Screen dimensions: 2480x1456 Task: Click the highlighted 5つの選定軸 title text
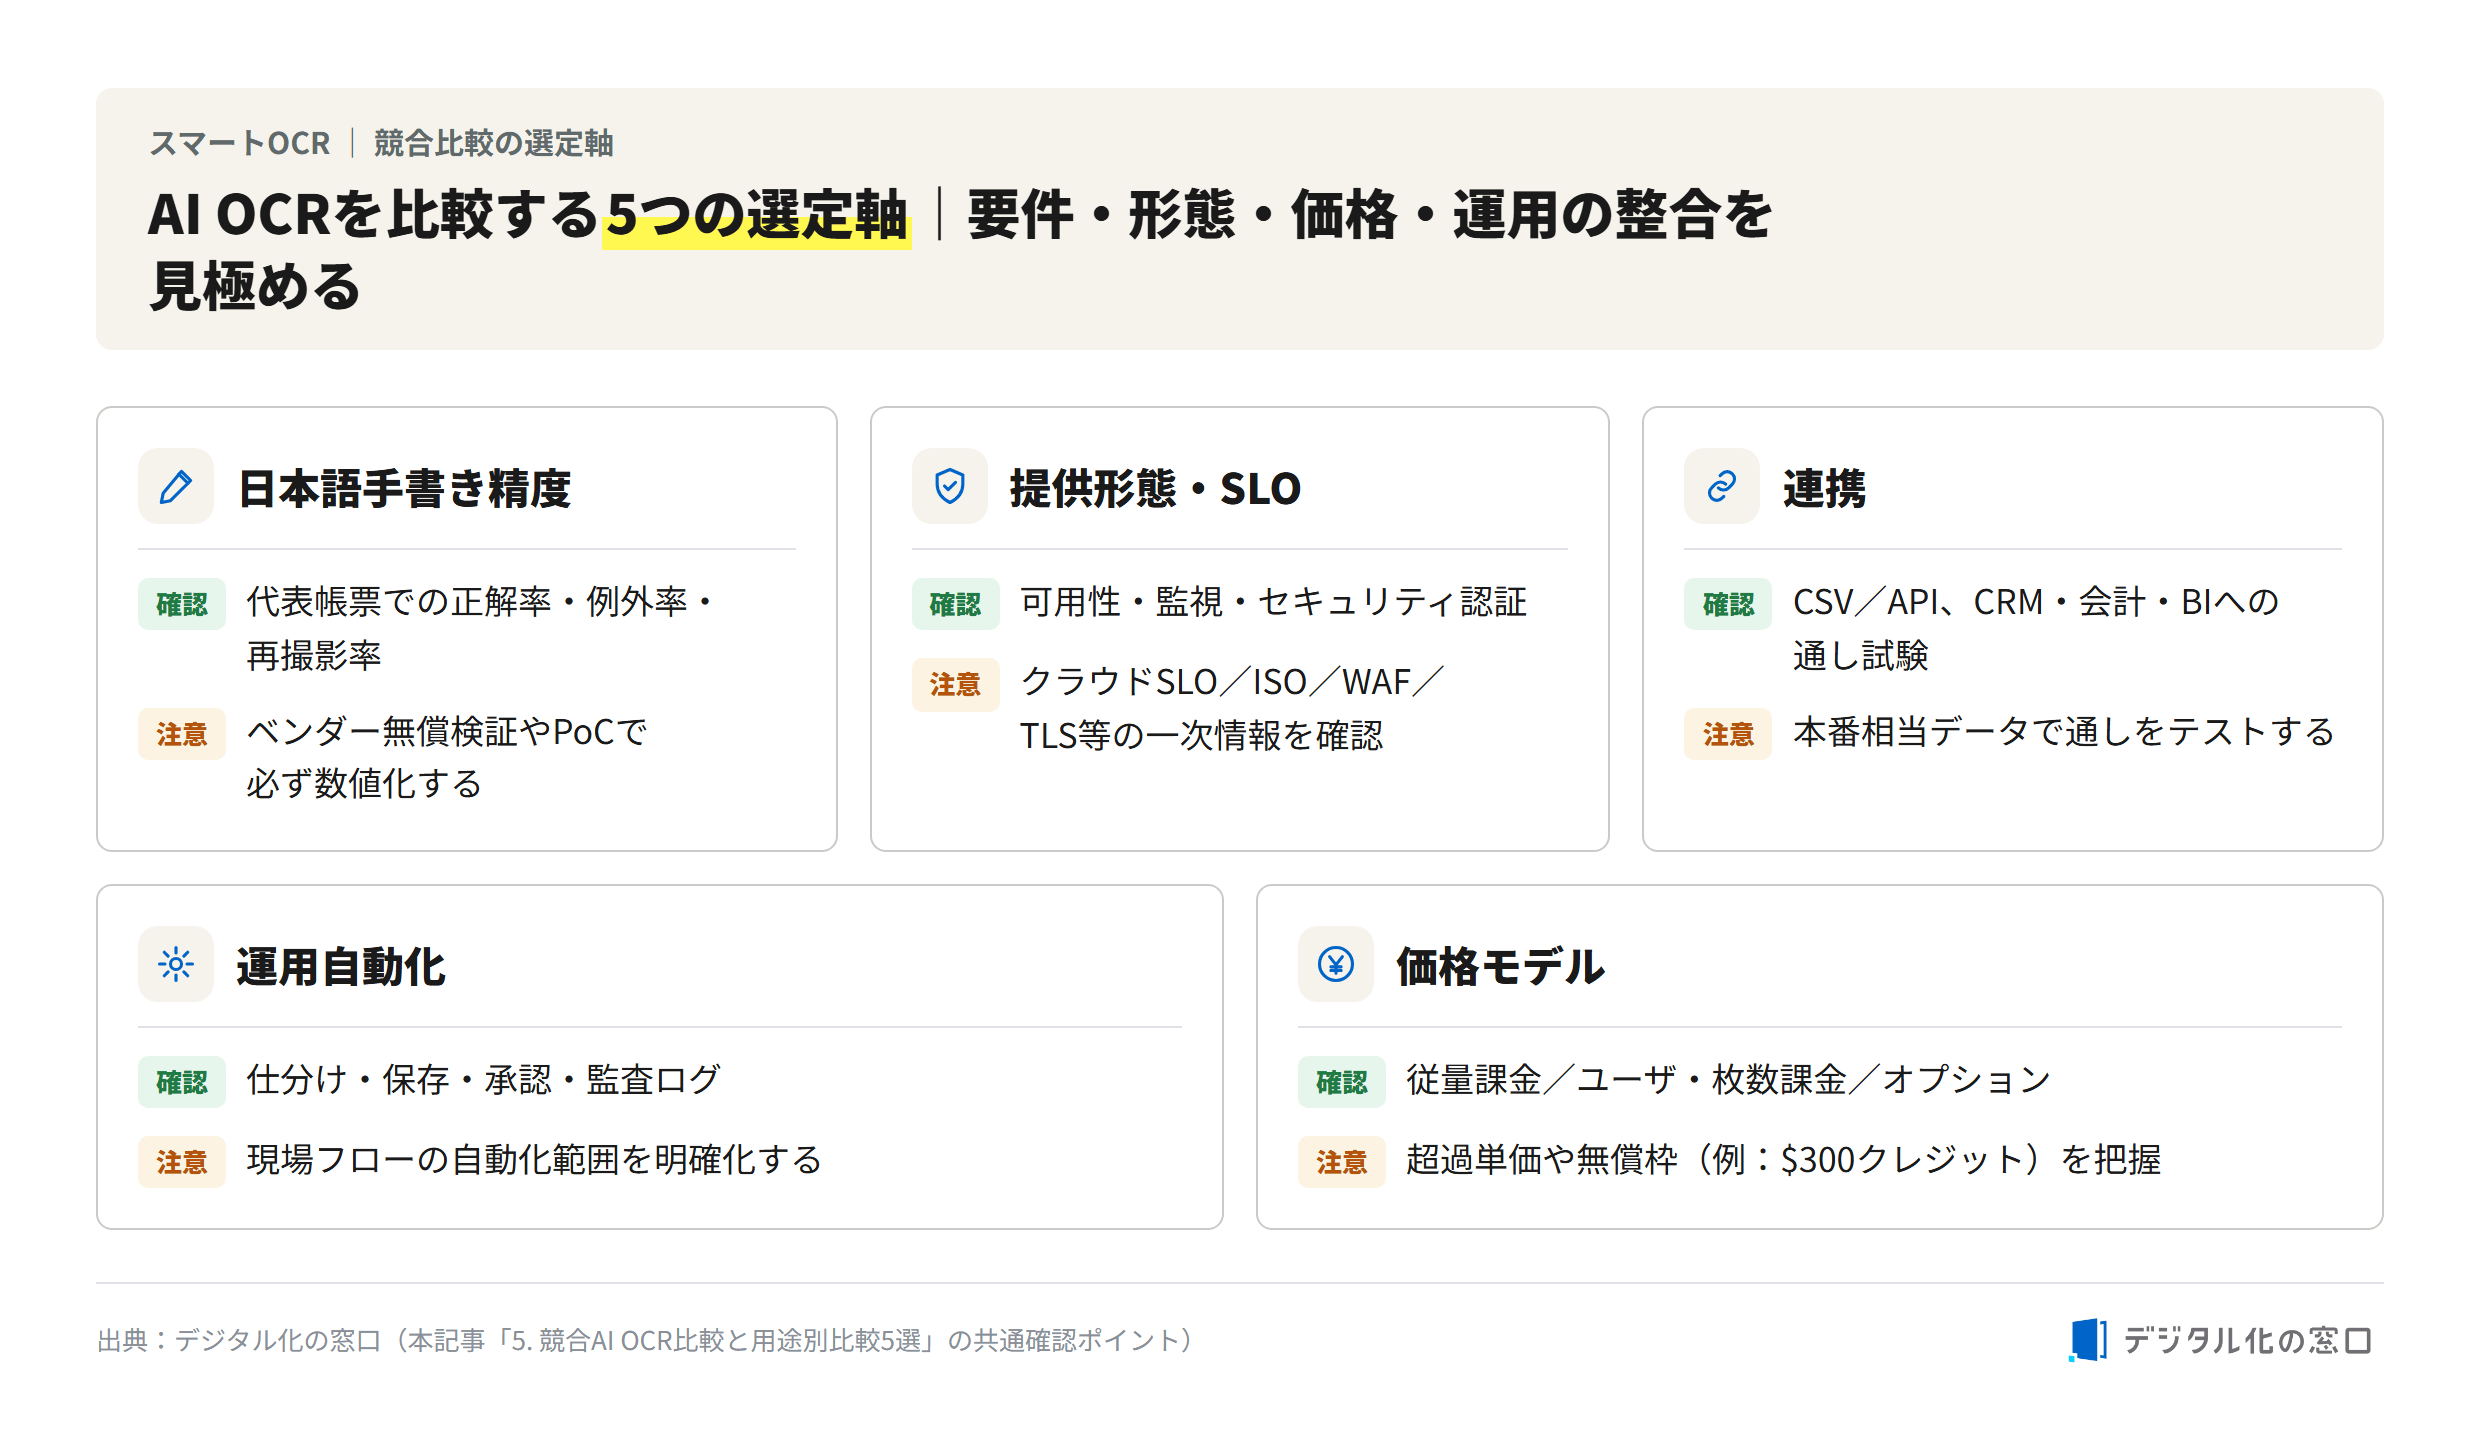[x=757, y=215]
